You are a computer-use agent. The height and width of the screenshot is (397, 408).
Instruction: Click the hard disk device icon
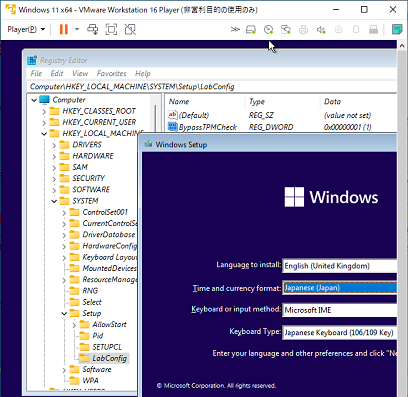click(251, 30)
